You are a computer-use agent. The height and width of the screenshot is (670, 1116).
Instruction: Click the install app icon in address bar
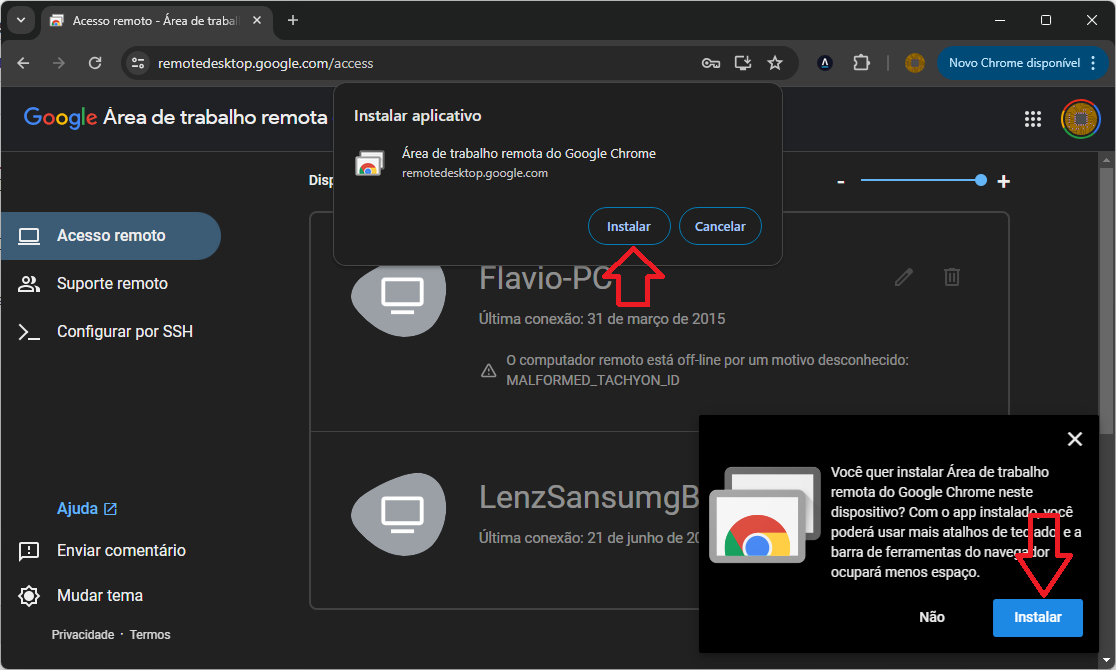(742, 63)
